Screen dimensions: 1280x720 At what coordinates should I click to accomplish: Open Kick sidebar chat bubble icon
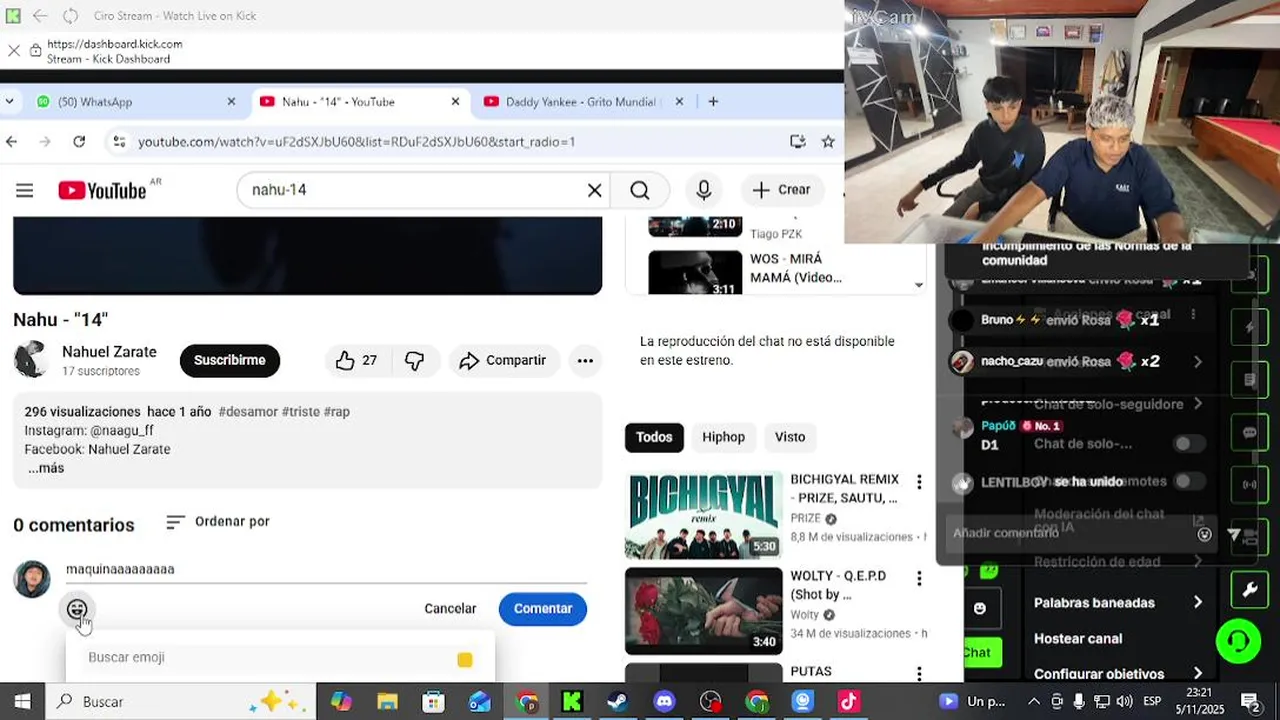[x=1249, y=433]
